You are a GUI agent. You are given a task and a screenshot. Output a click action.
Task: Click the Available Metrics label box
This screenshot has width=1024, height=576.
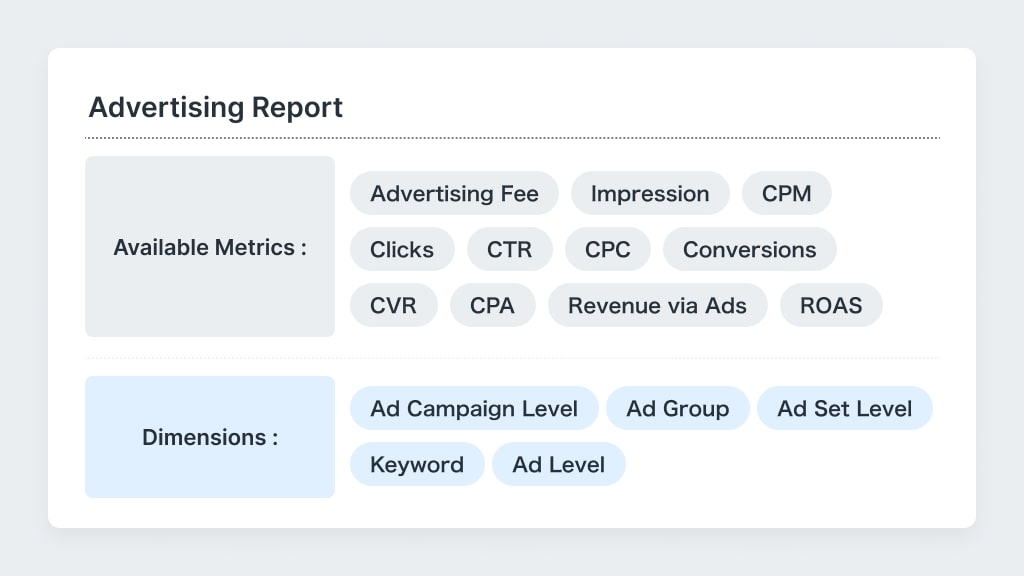210,247
